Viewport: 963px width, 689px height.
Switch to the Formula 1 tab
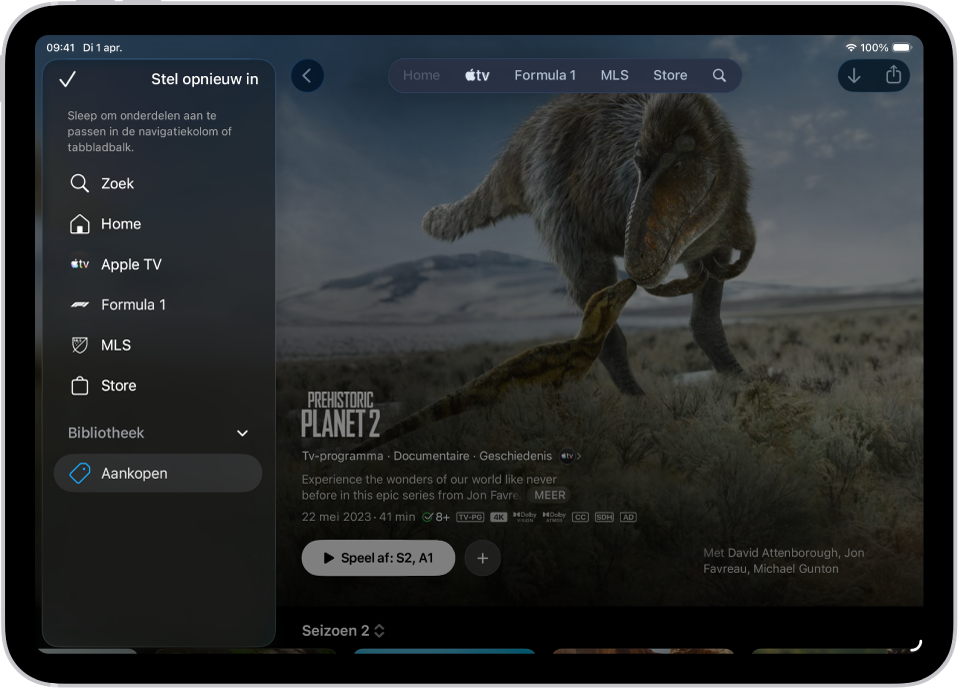545,76
